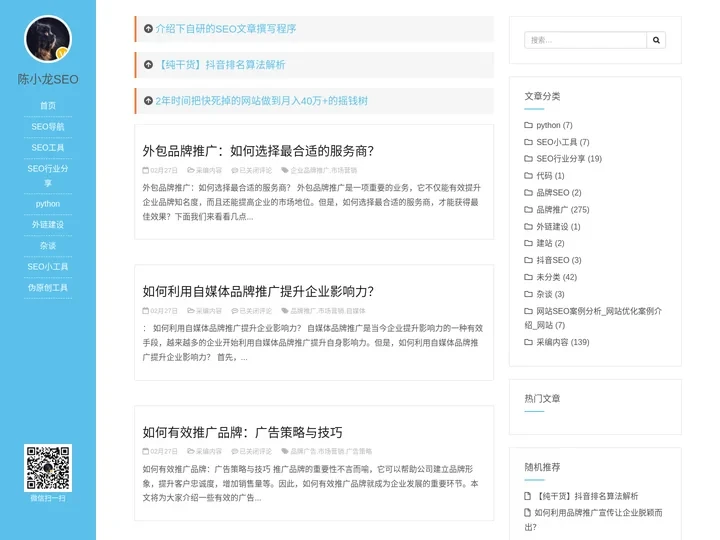
Task: Click the WeChat QR code image
Action: tap(48, 467)
